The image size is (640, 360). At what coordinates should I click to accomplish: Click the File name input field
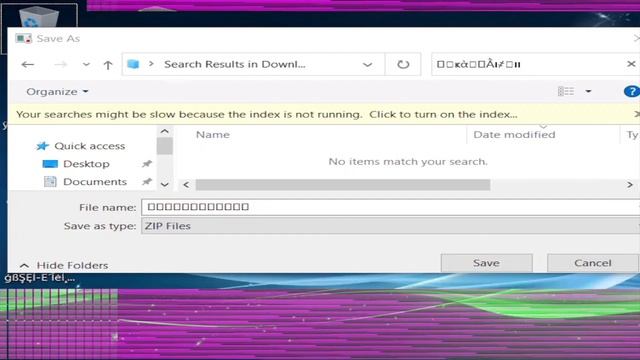[x=390, y=207]
